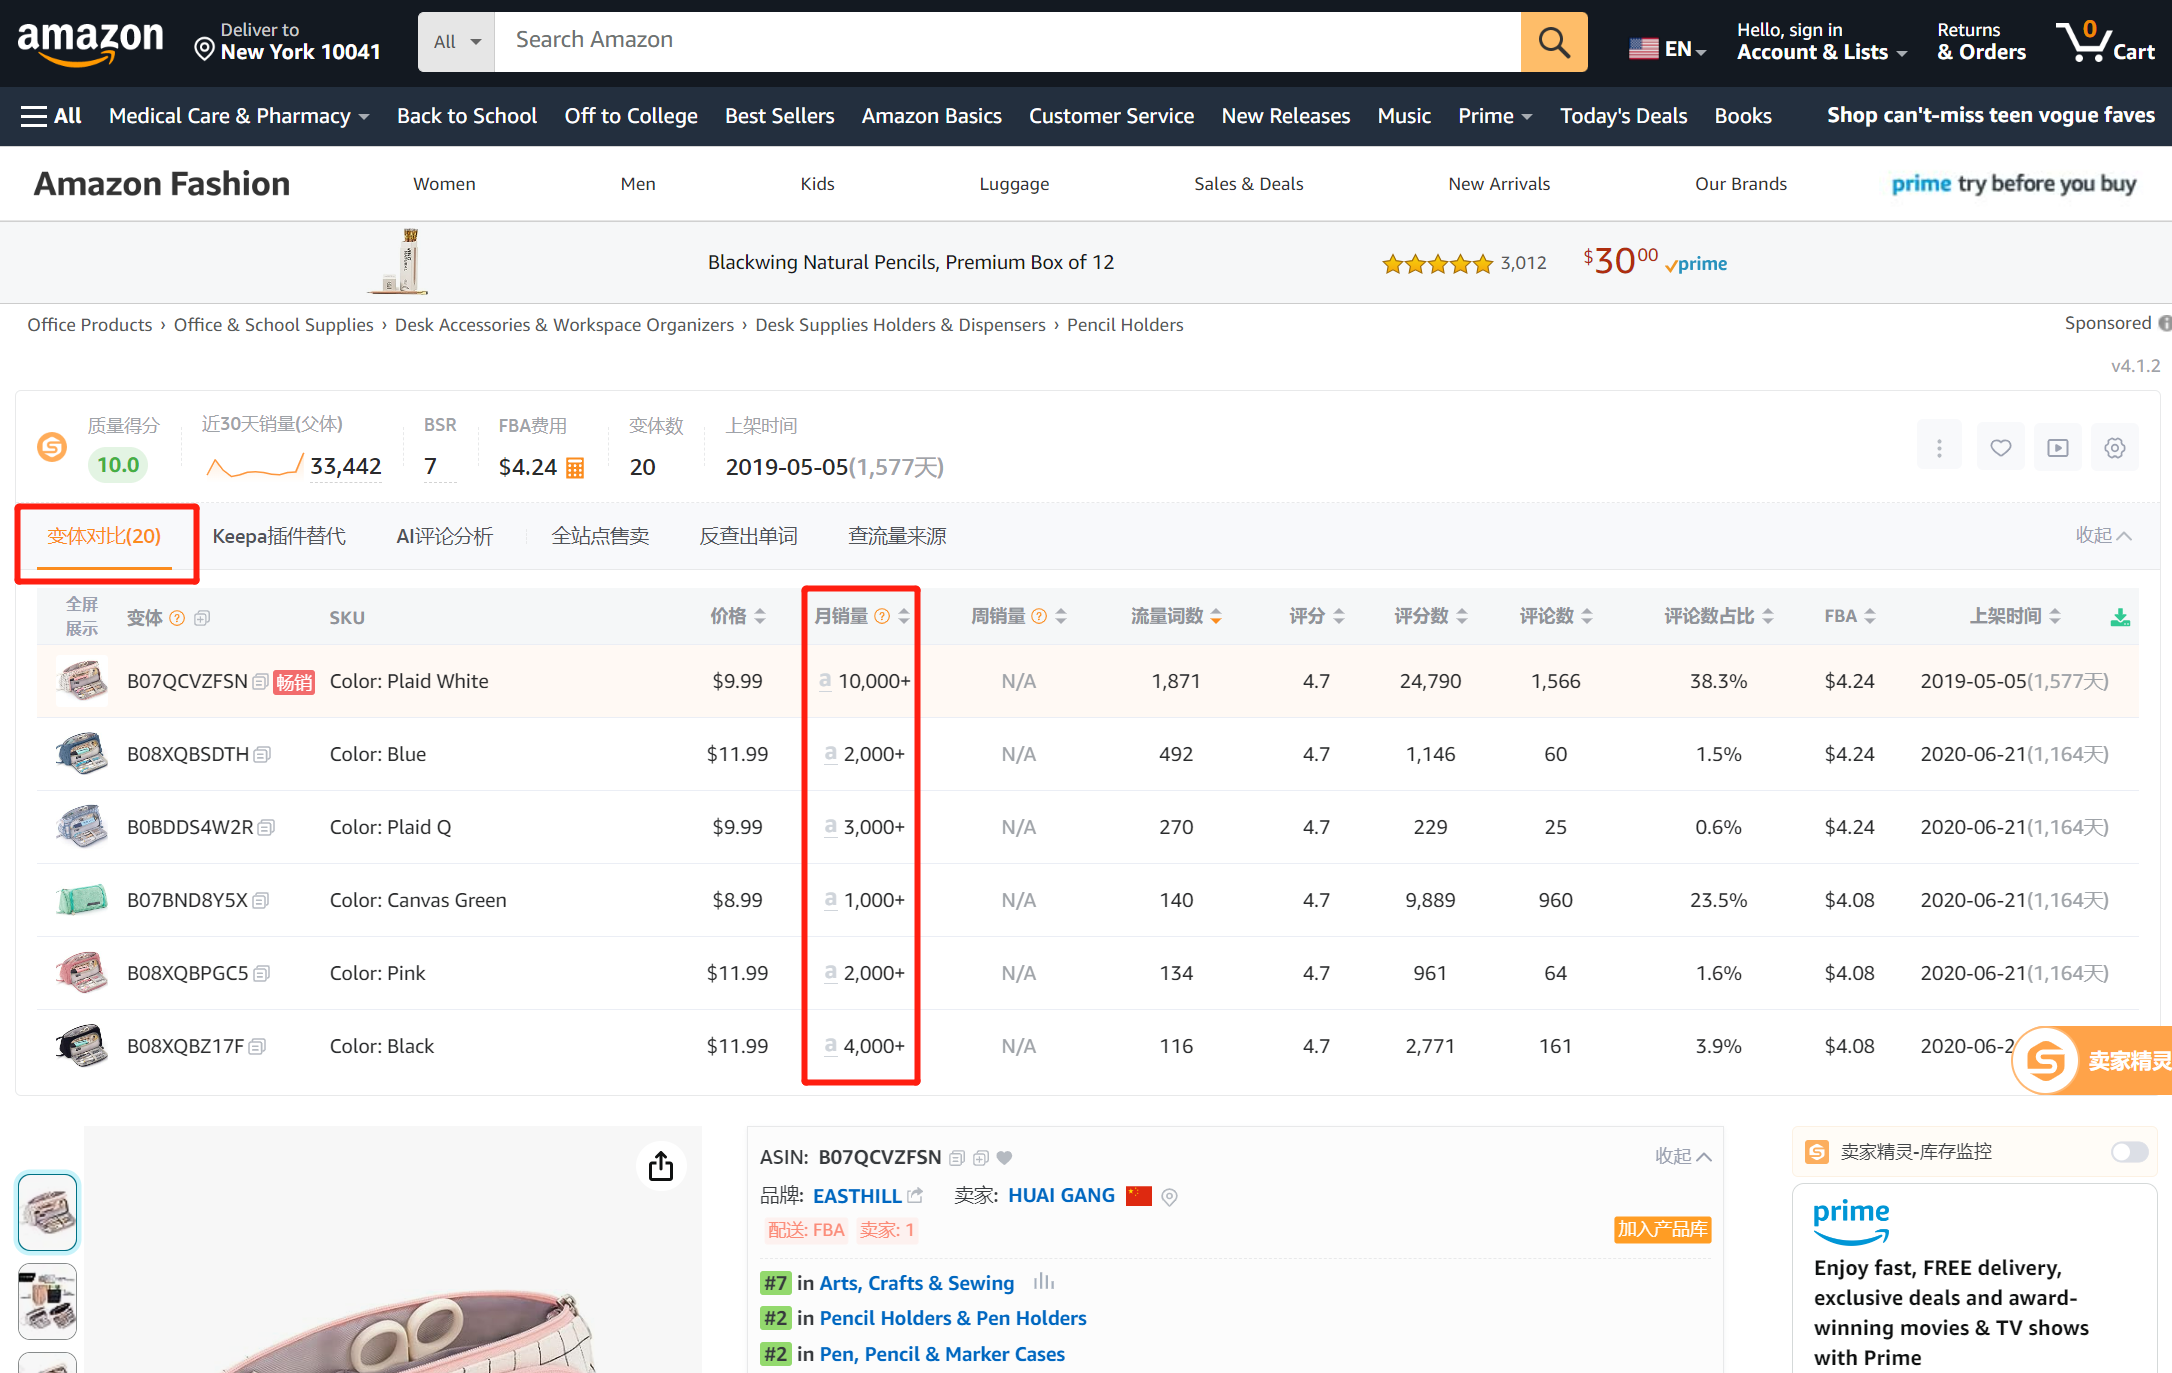Image resolution: width=2172 pixels, height=1373 pixels.
Task: Click the 全屏展示 fullscreen label
Action: pyautogui.click(x=82, y=616)
